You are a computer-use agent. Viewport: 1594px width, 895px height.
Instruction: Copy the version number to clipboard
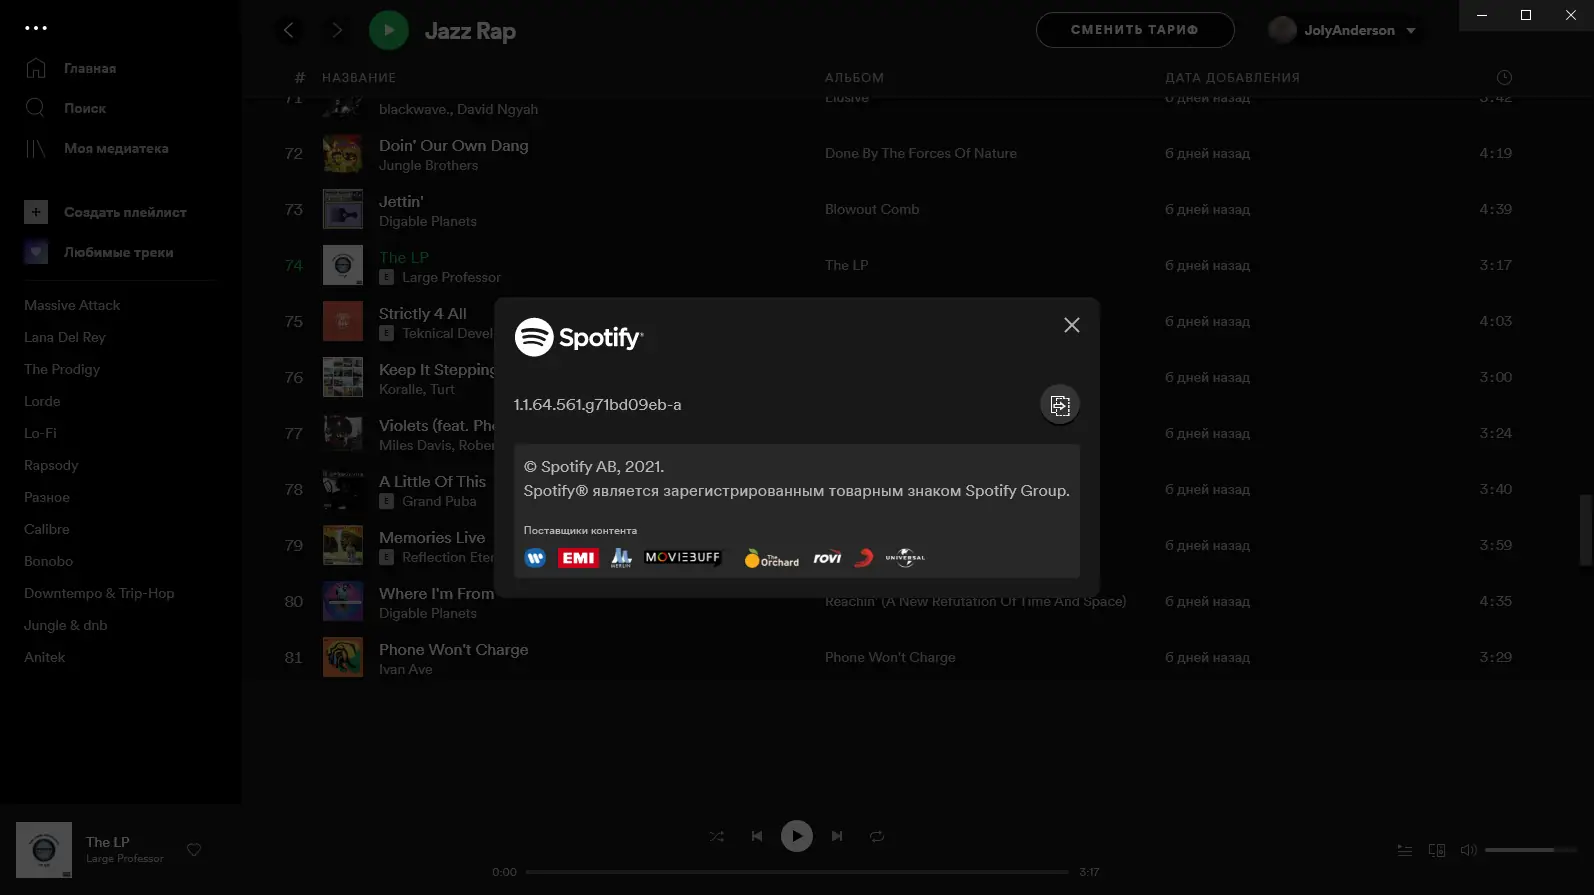click(x=1060, y=405)
